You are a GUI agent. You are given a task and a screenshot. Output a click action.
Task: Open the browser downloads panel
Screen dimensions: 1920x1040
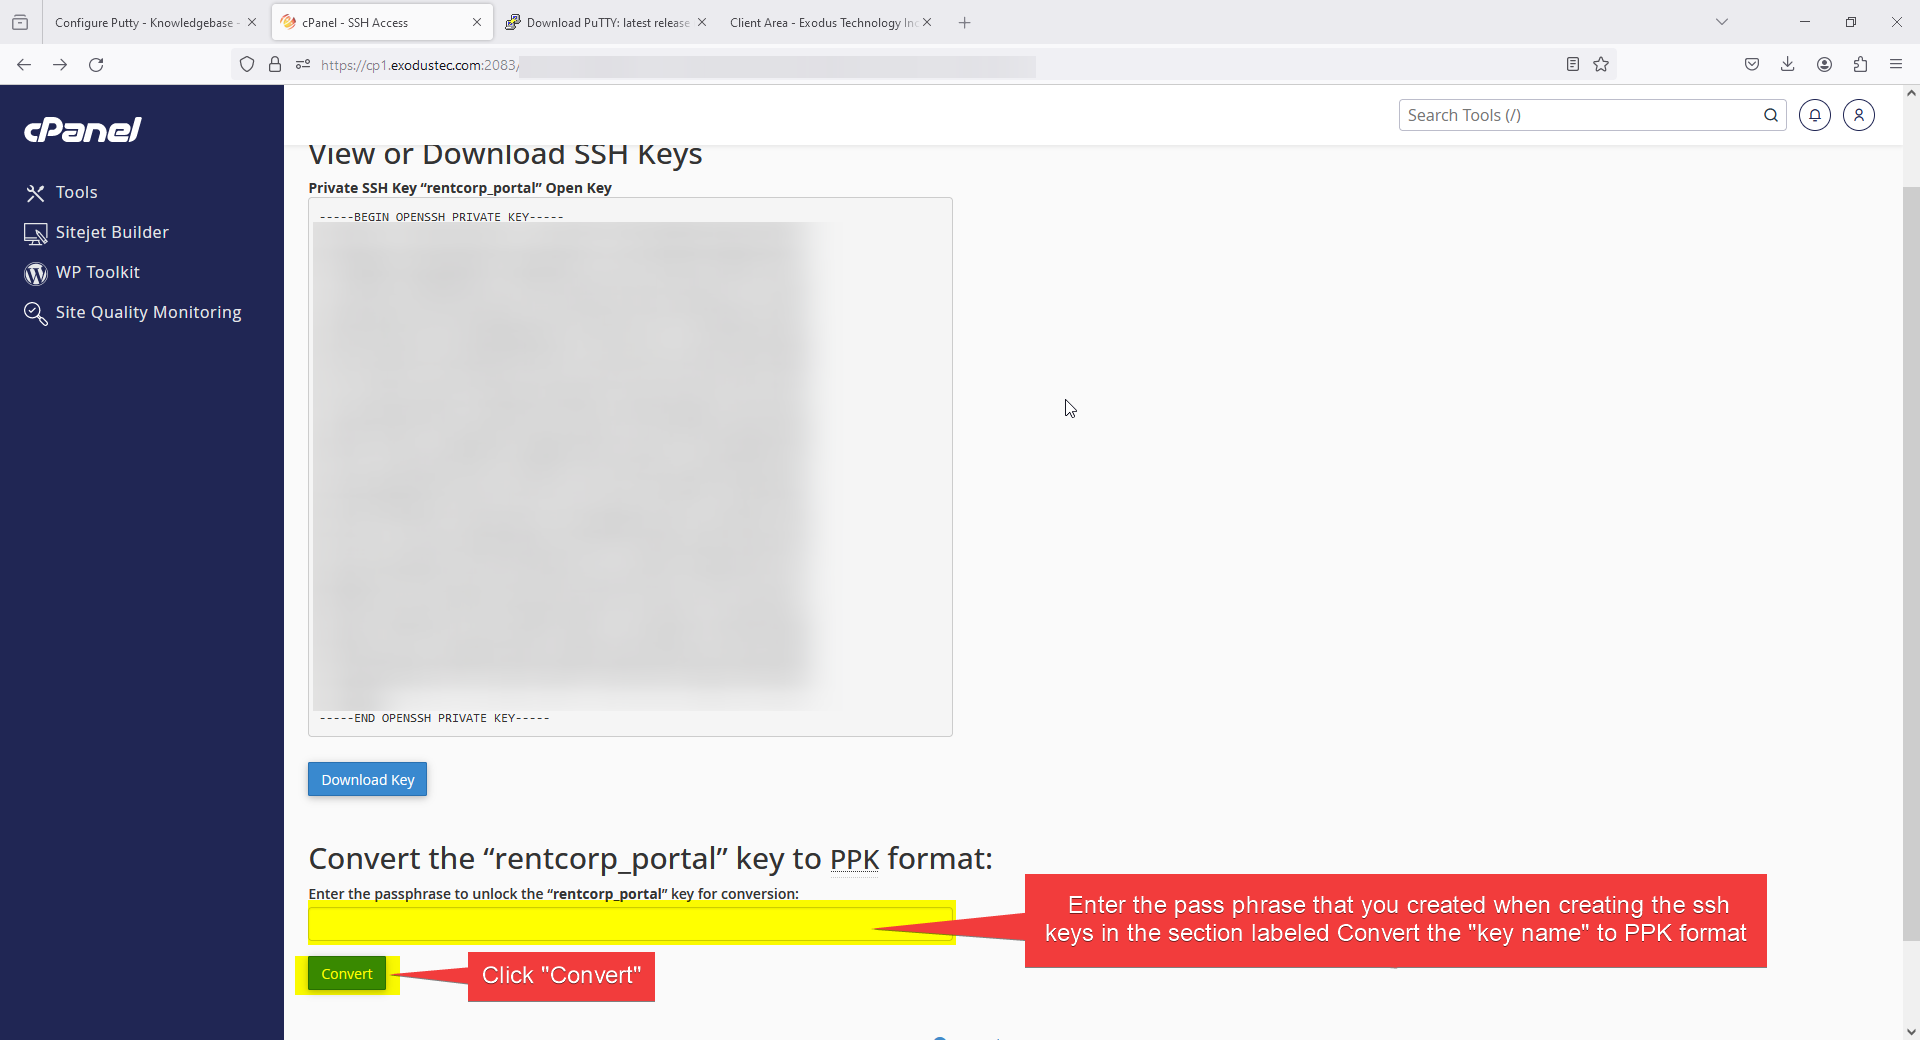[x=1787, y=65]
